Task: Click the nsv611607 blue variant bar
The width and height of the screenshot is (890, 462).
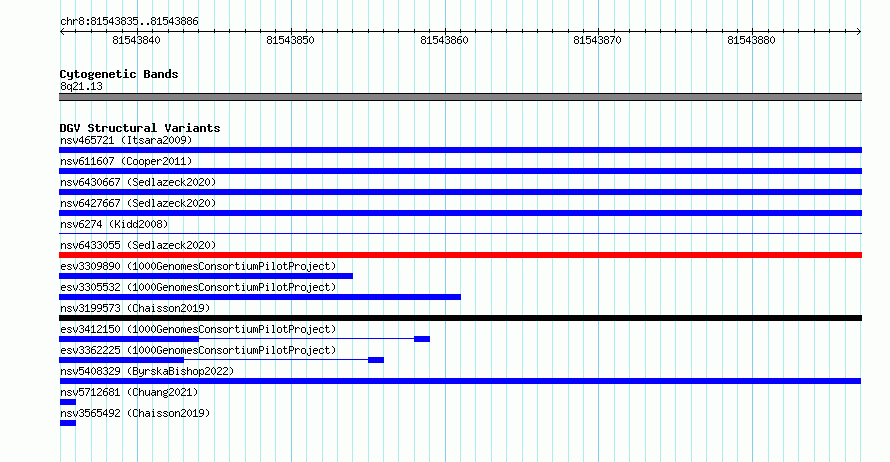Action: pyautogui.click(x=460, y=171)
